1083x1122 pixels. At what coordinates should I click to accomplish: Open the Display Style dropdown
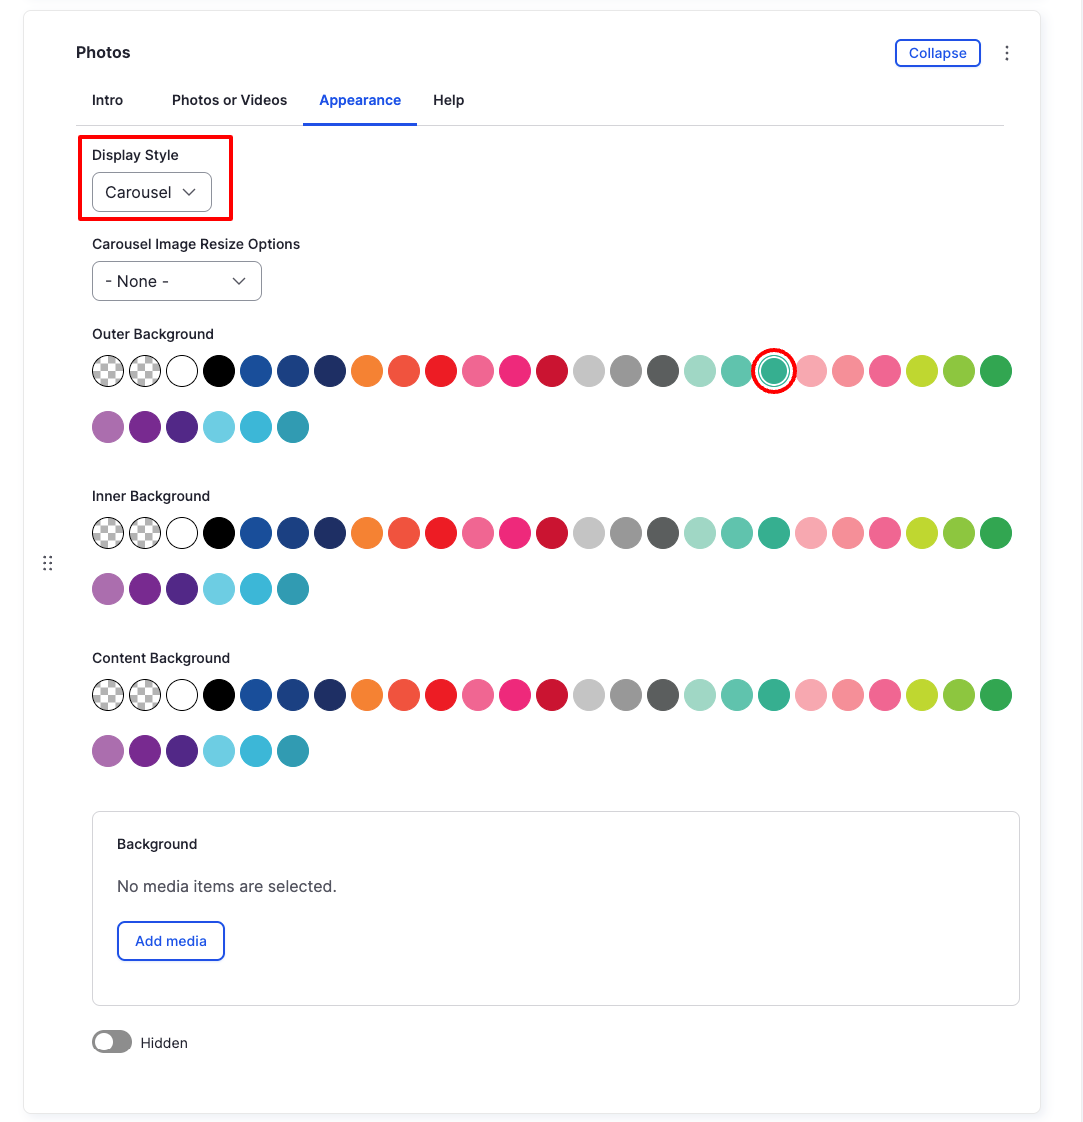[148, 192]
